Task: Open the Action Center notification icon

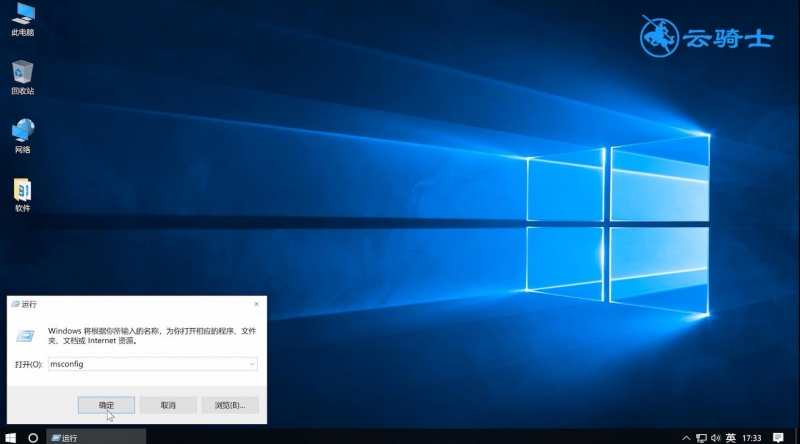Action: tap(778, 438)
